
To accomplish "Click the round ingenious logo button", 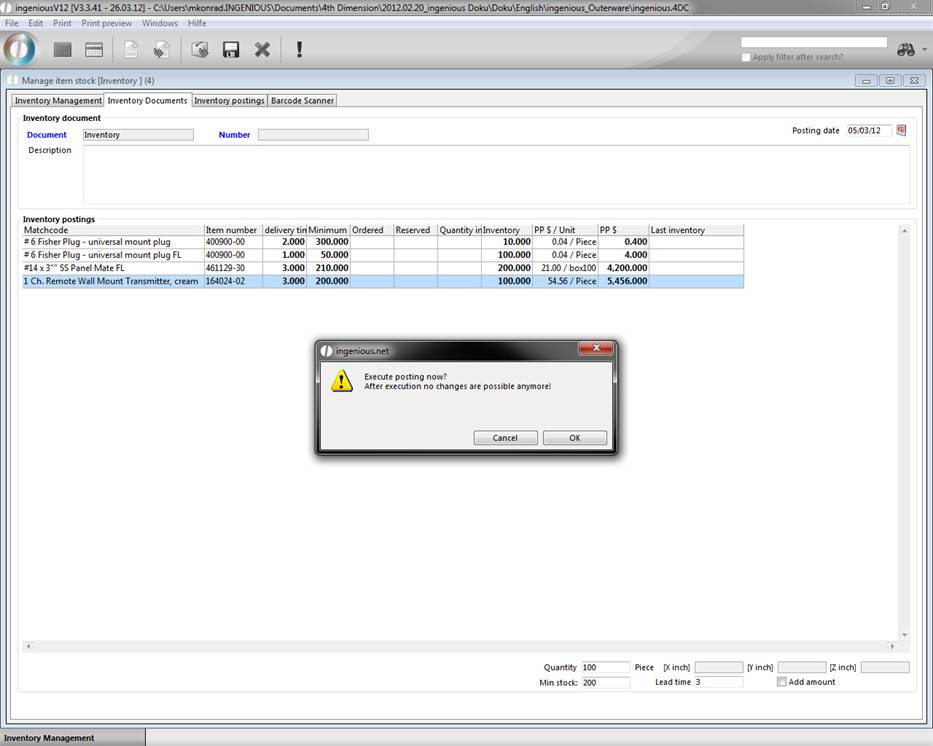I will click(19, 49).
